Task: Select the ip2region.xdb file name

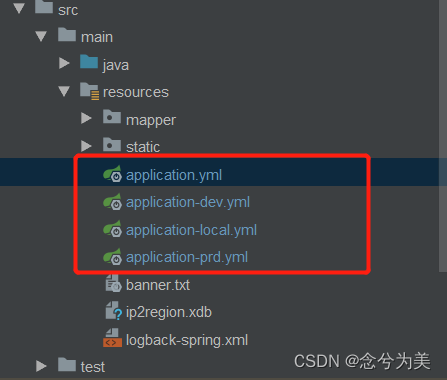Action: [169, 313]
